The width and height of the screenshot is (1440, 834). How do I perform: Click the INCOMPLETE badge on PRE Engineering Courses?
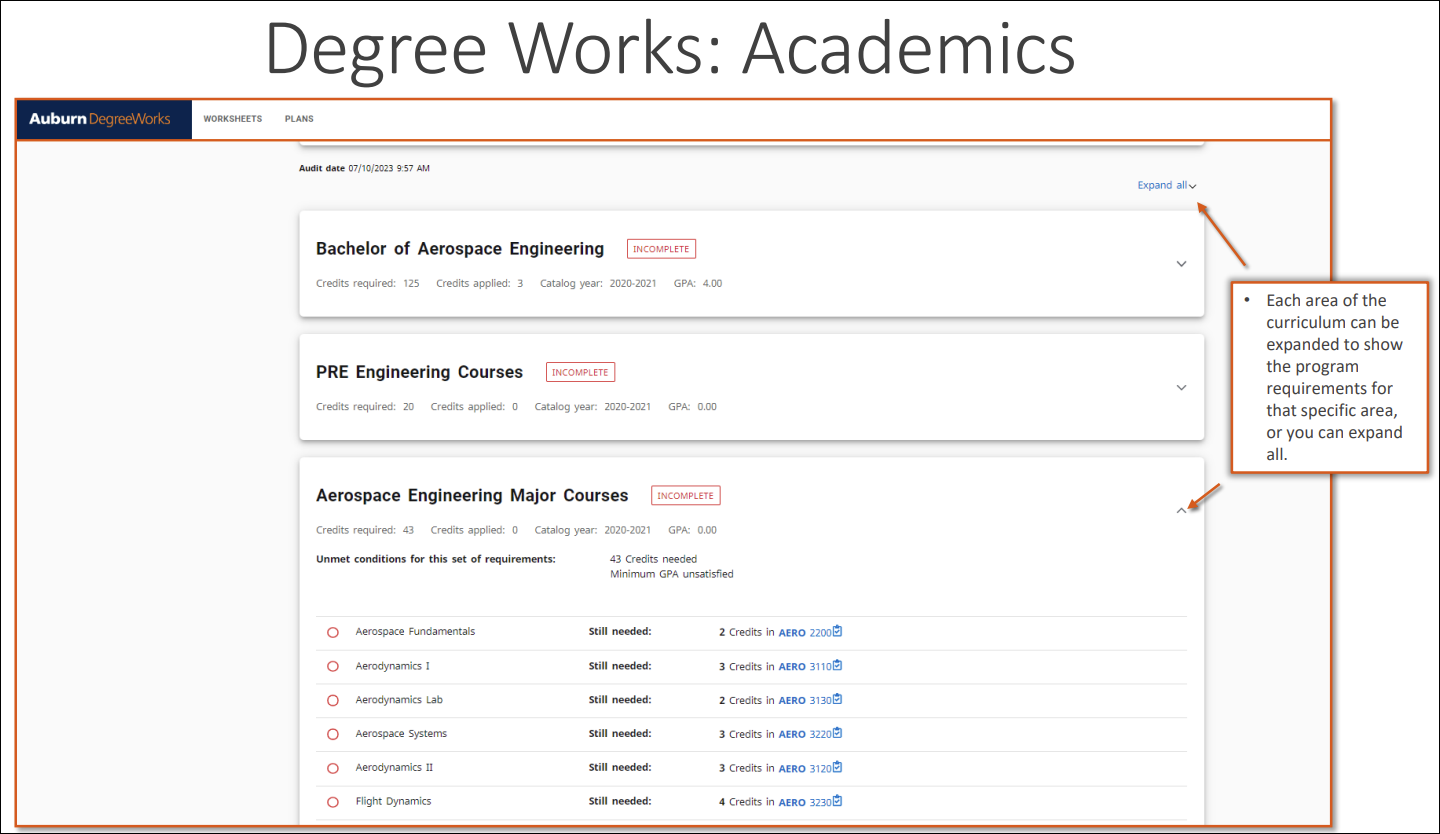pyautogui.click(x=580, y=371)
